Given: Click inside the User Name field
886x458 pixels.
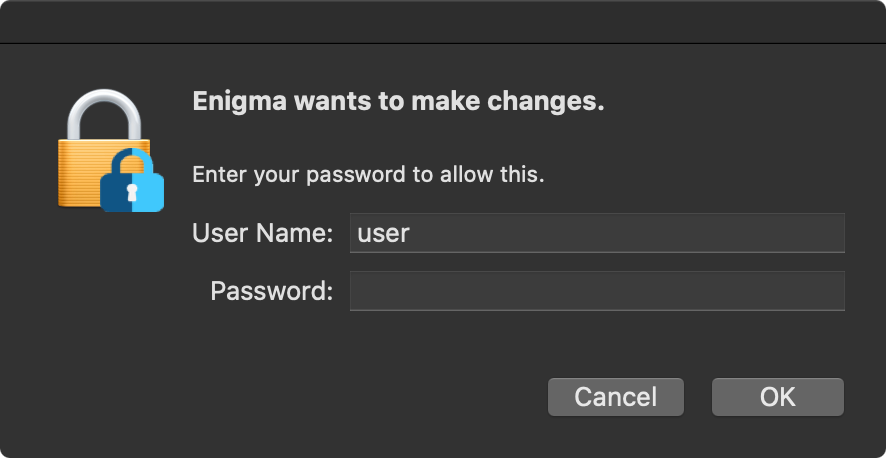Looking at the screenshot, I should (x=597, y=233).
